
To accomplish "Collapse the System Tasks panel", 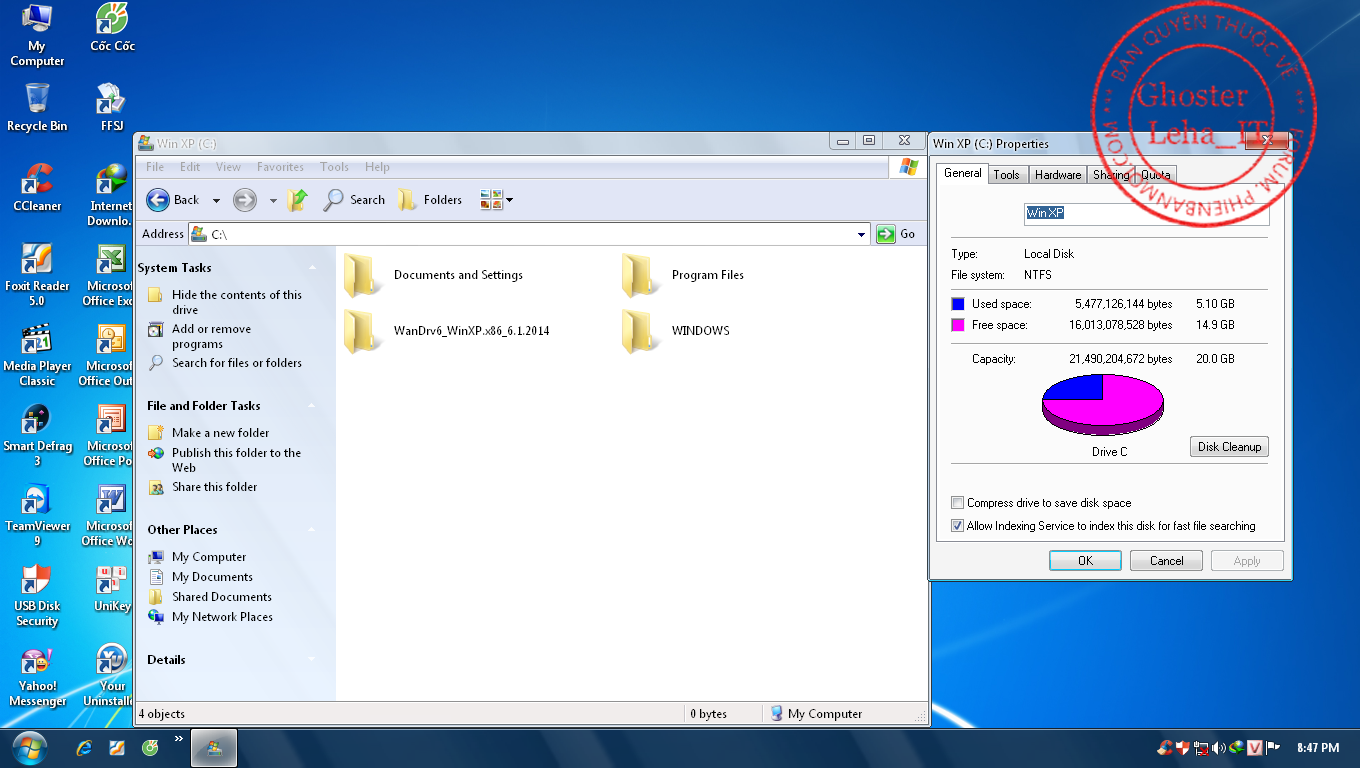I will [313, 268].
